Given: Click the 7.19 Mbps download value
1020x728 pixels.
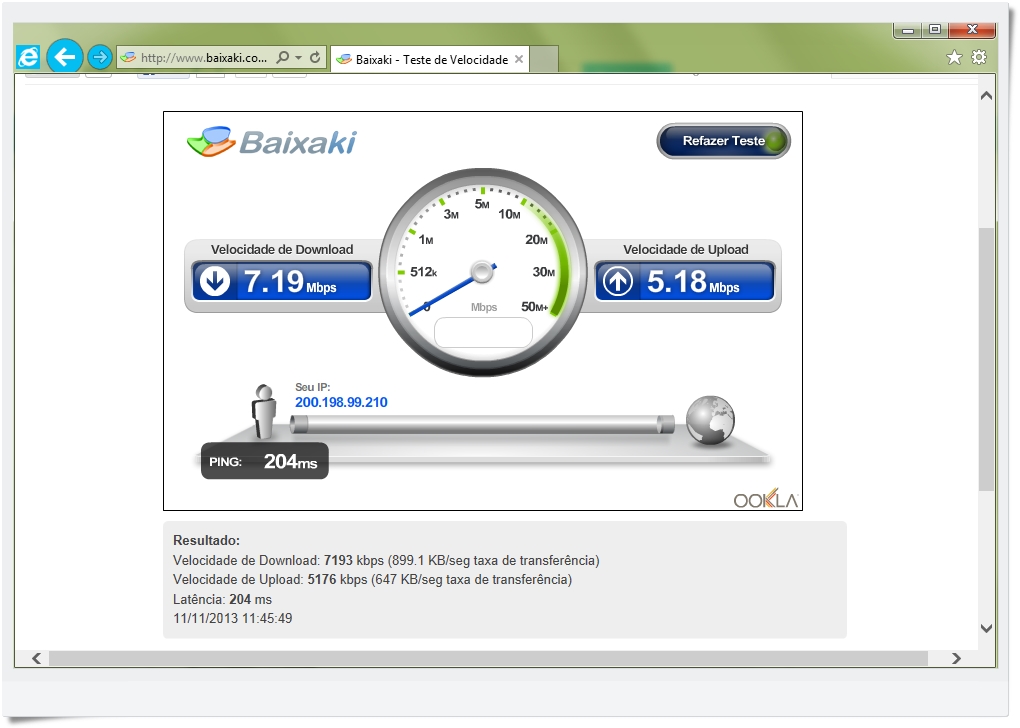Looking at the screenshot, I should pyautogui.click(x=290, y=282).
